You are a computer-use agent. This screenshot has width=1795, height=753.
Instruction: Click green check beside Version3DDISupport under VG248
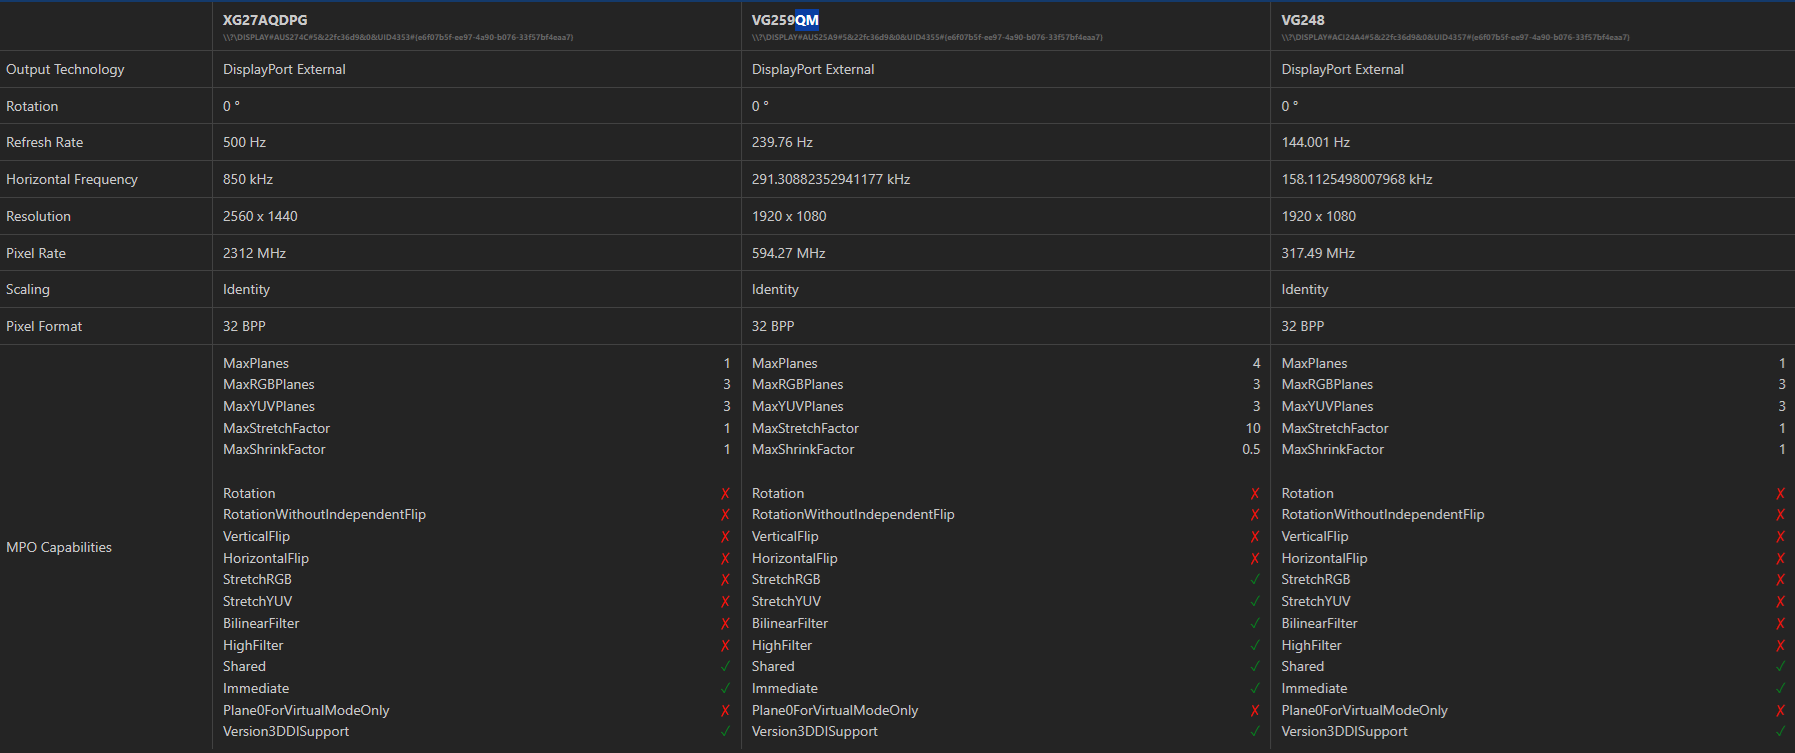tap(1780, 732)
